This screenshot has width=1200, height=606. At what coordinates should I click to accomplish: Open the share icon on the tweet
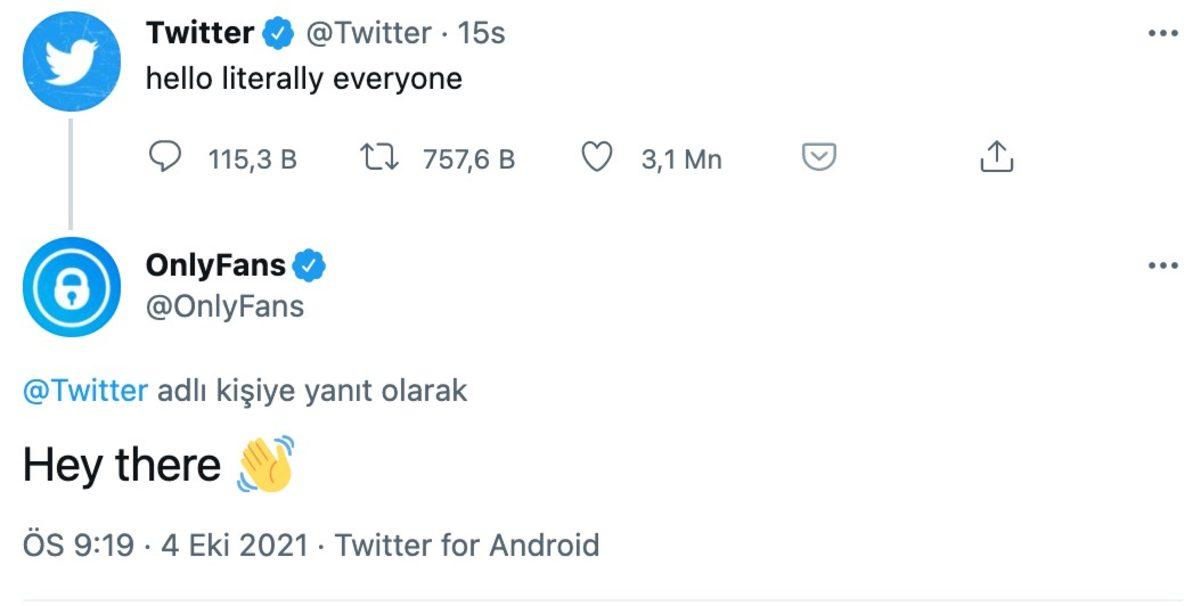pos(996,157)
